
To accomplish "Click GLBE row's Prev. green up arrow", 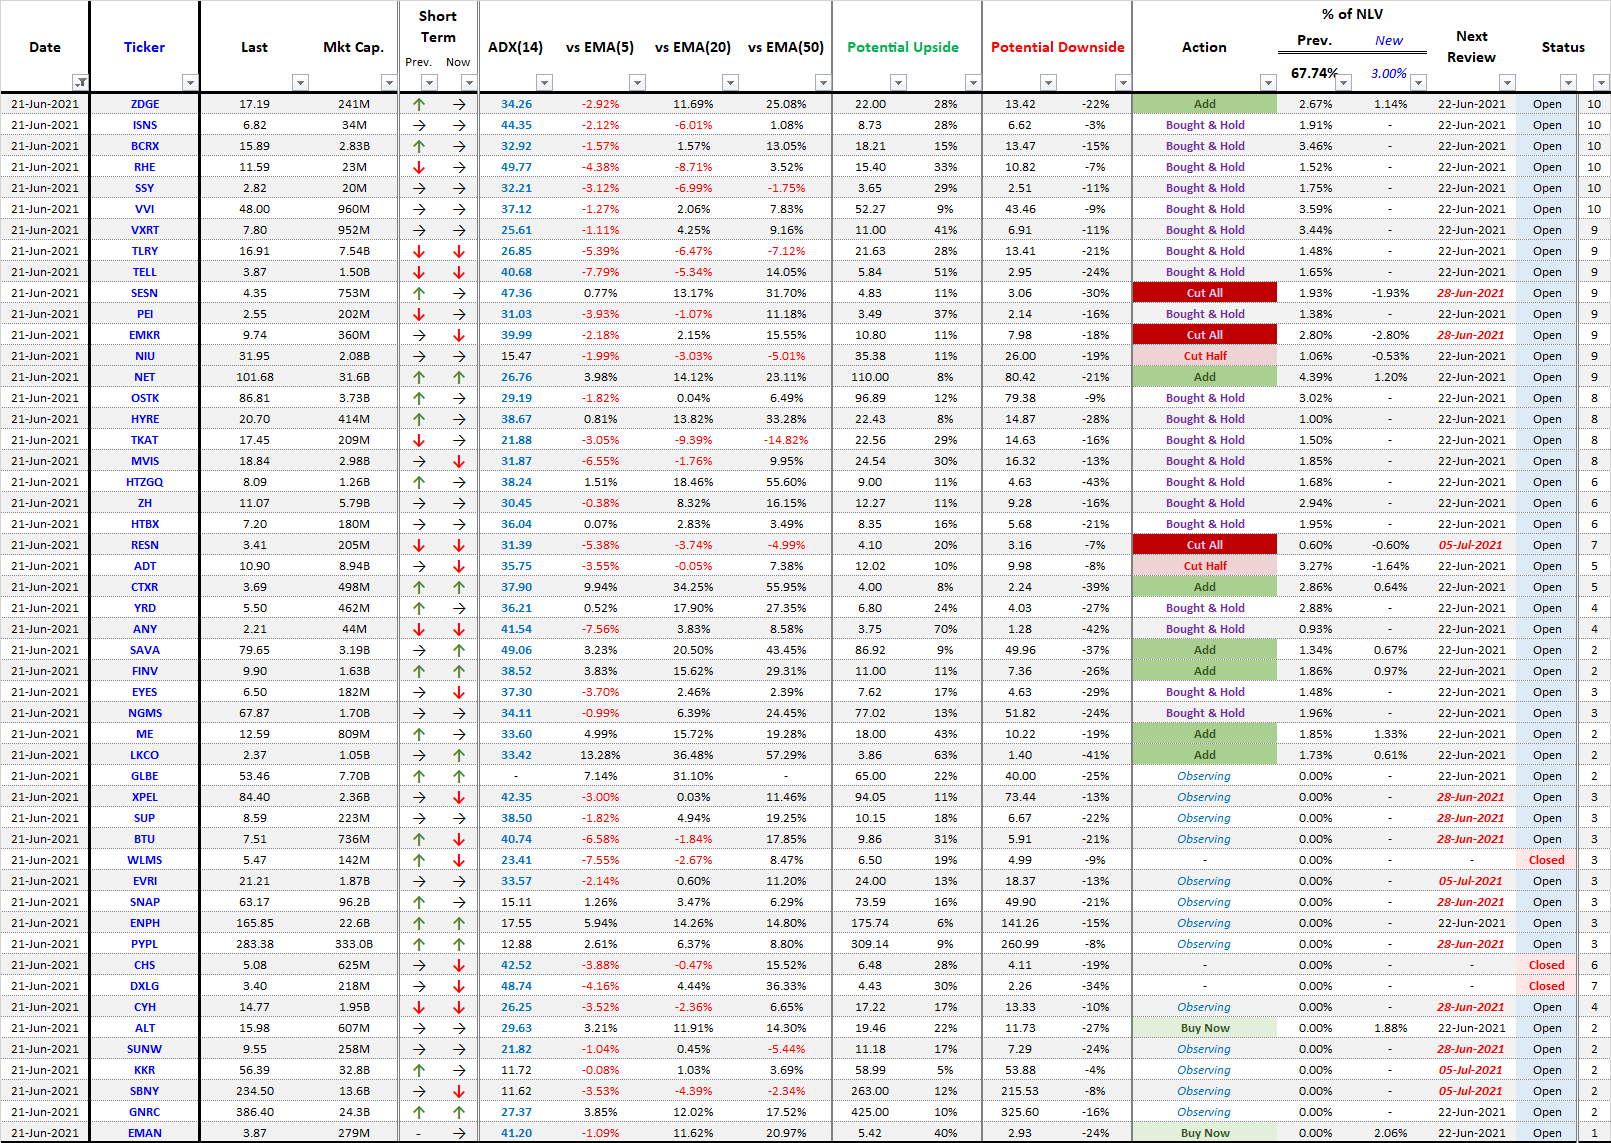I will click(419, 776).
